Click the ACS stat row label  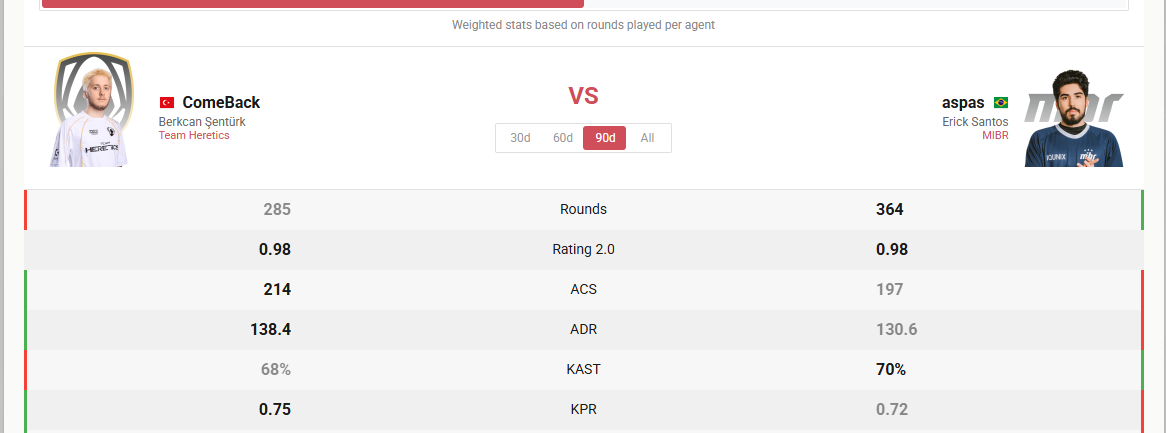(x=584, y=290)
